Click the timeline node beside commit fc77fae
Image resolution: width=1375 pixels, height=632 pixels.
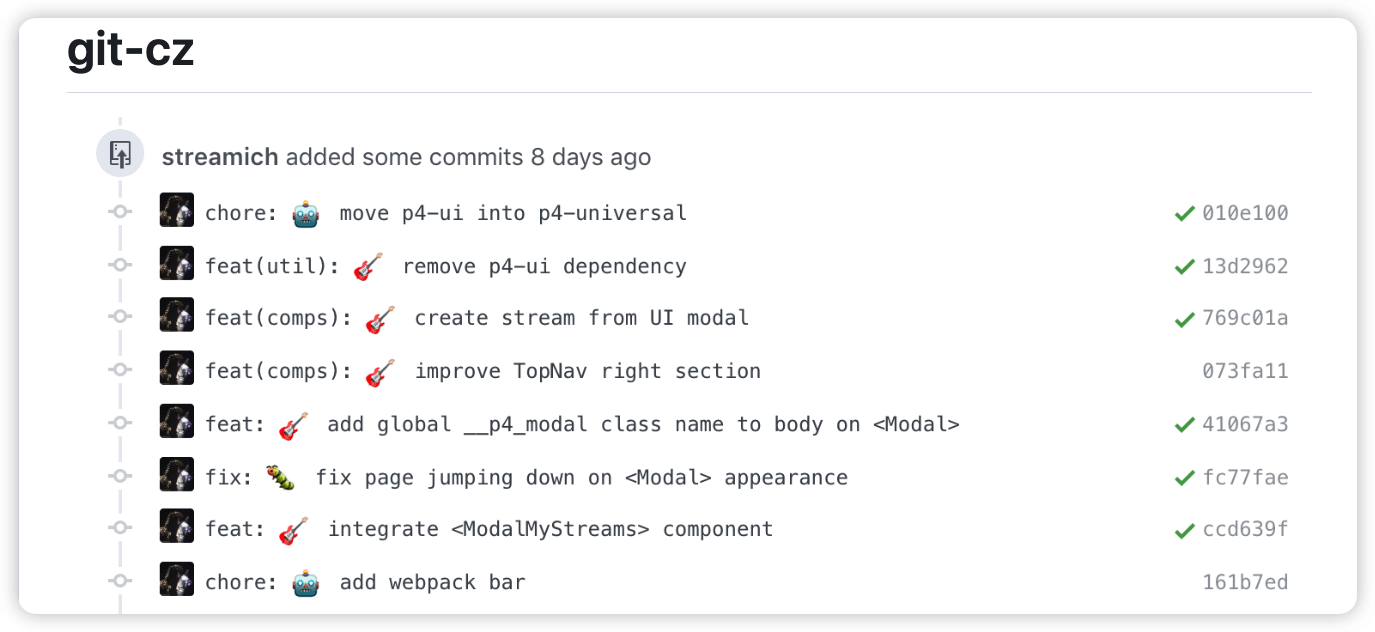click(x=120, y=476)
